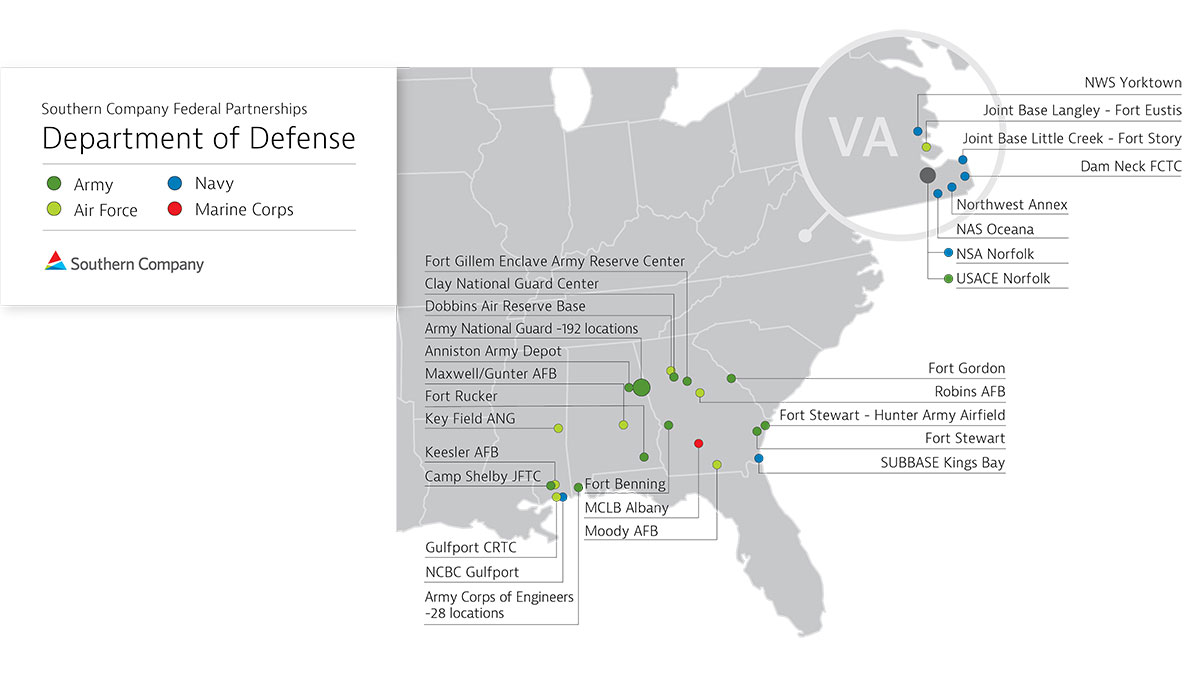This screenshot has height=676, width=1200.
Task: Select the Dam Neck FCTC label
Action: [x=1130, y=166]
